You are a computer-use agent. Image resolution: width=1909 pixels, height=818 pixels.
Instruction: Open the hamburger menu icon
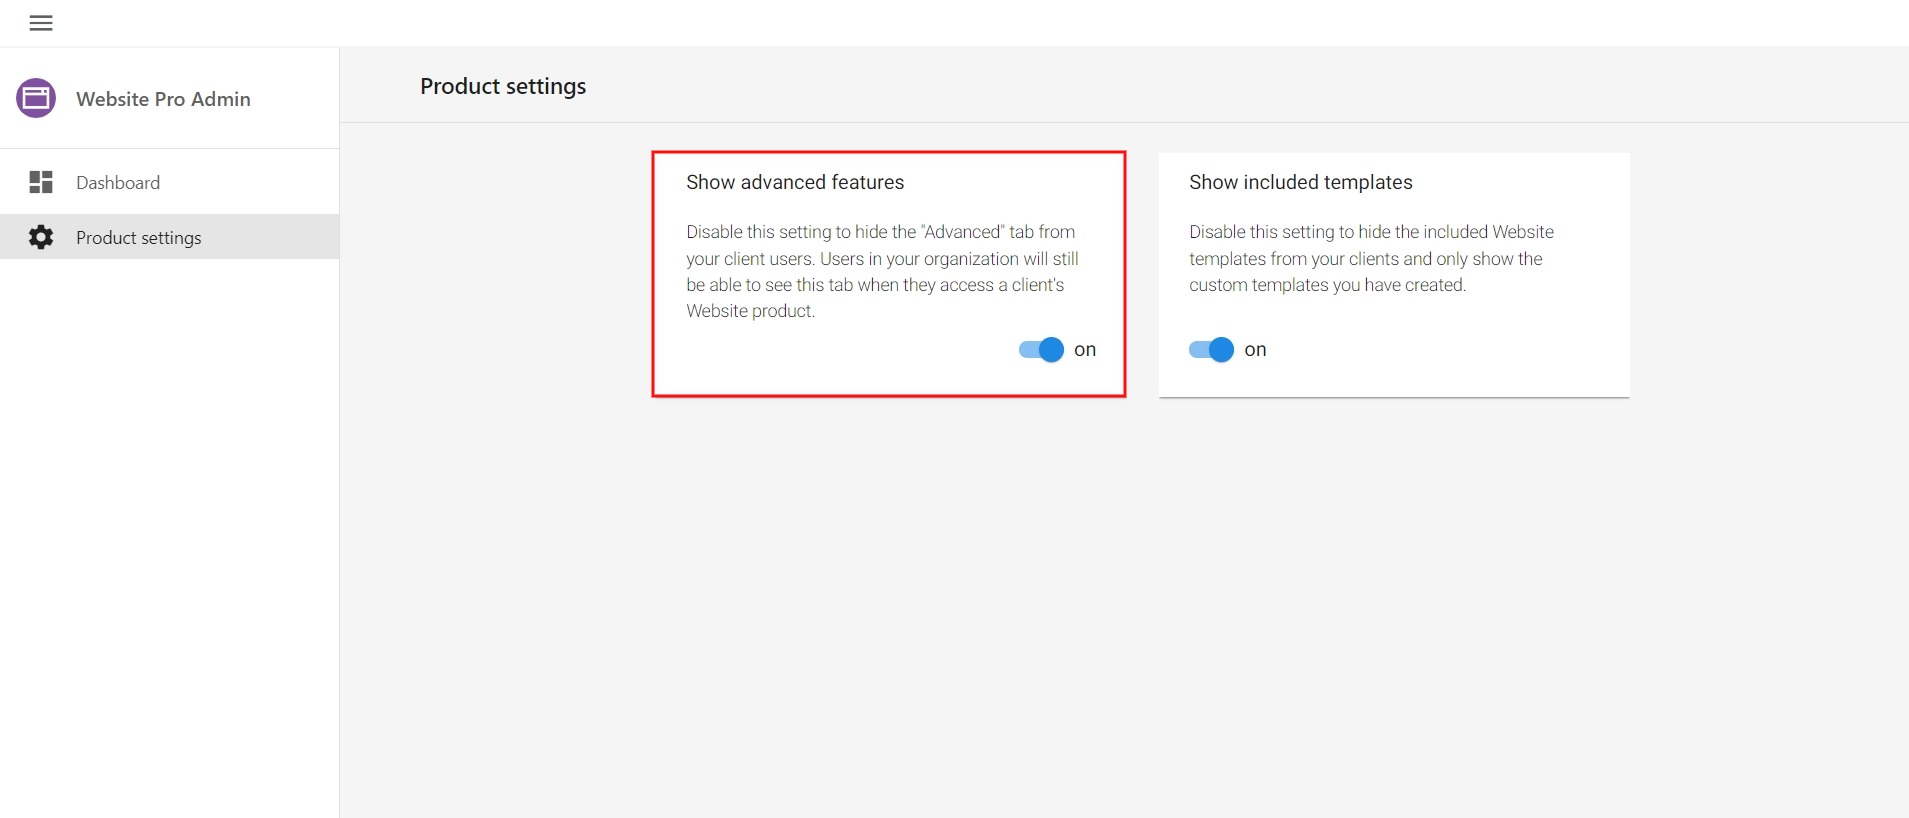click(41, 23)
